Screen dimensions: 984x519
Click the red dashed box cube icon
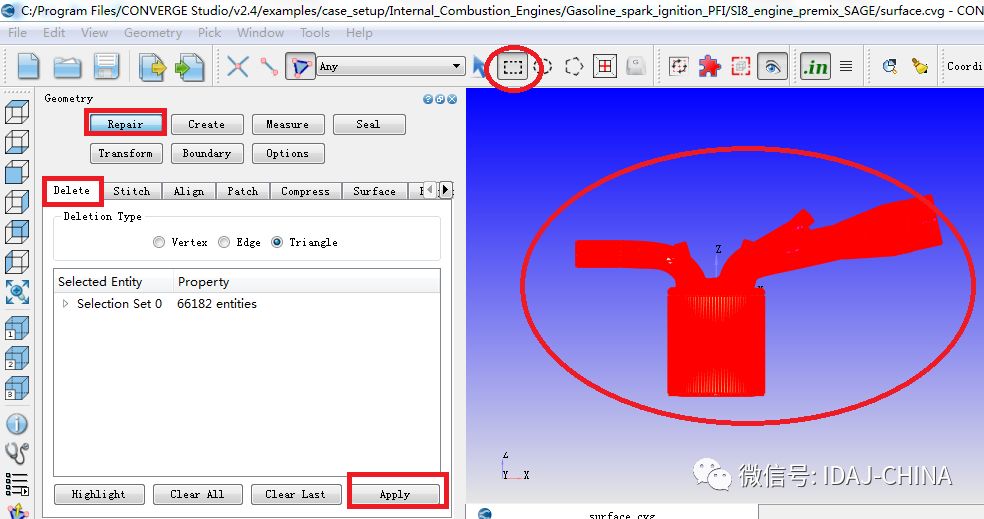coord(741,66)
